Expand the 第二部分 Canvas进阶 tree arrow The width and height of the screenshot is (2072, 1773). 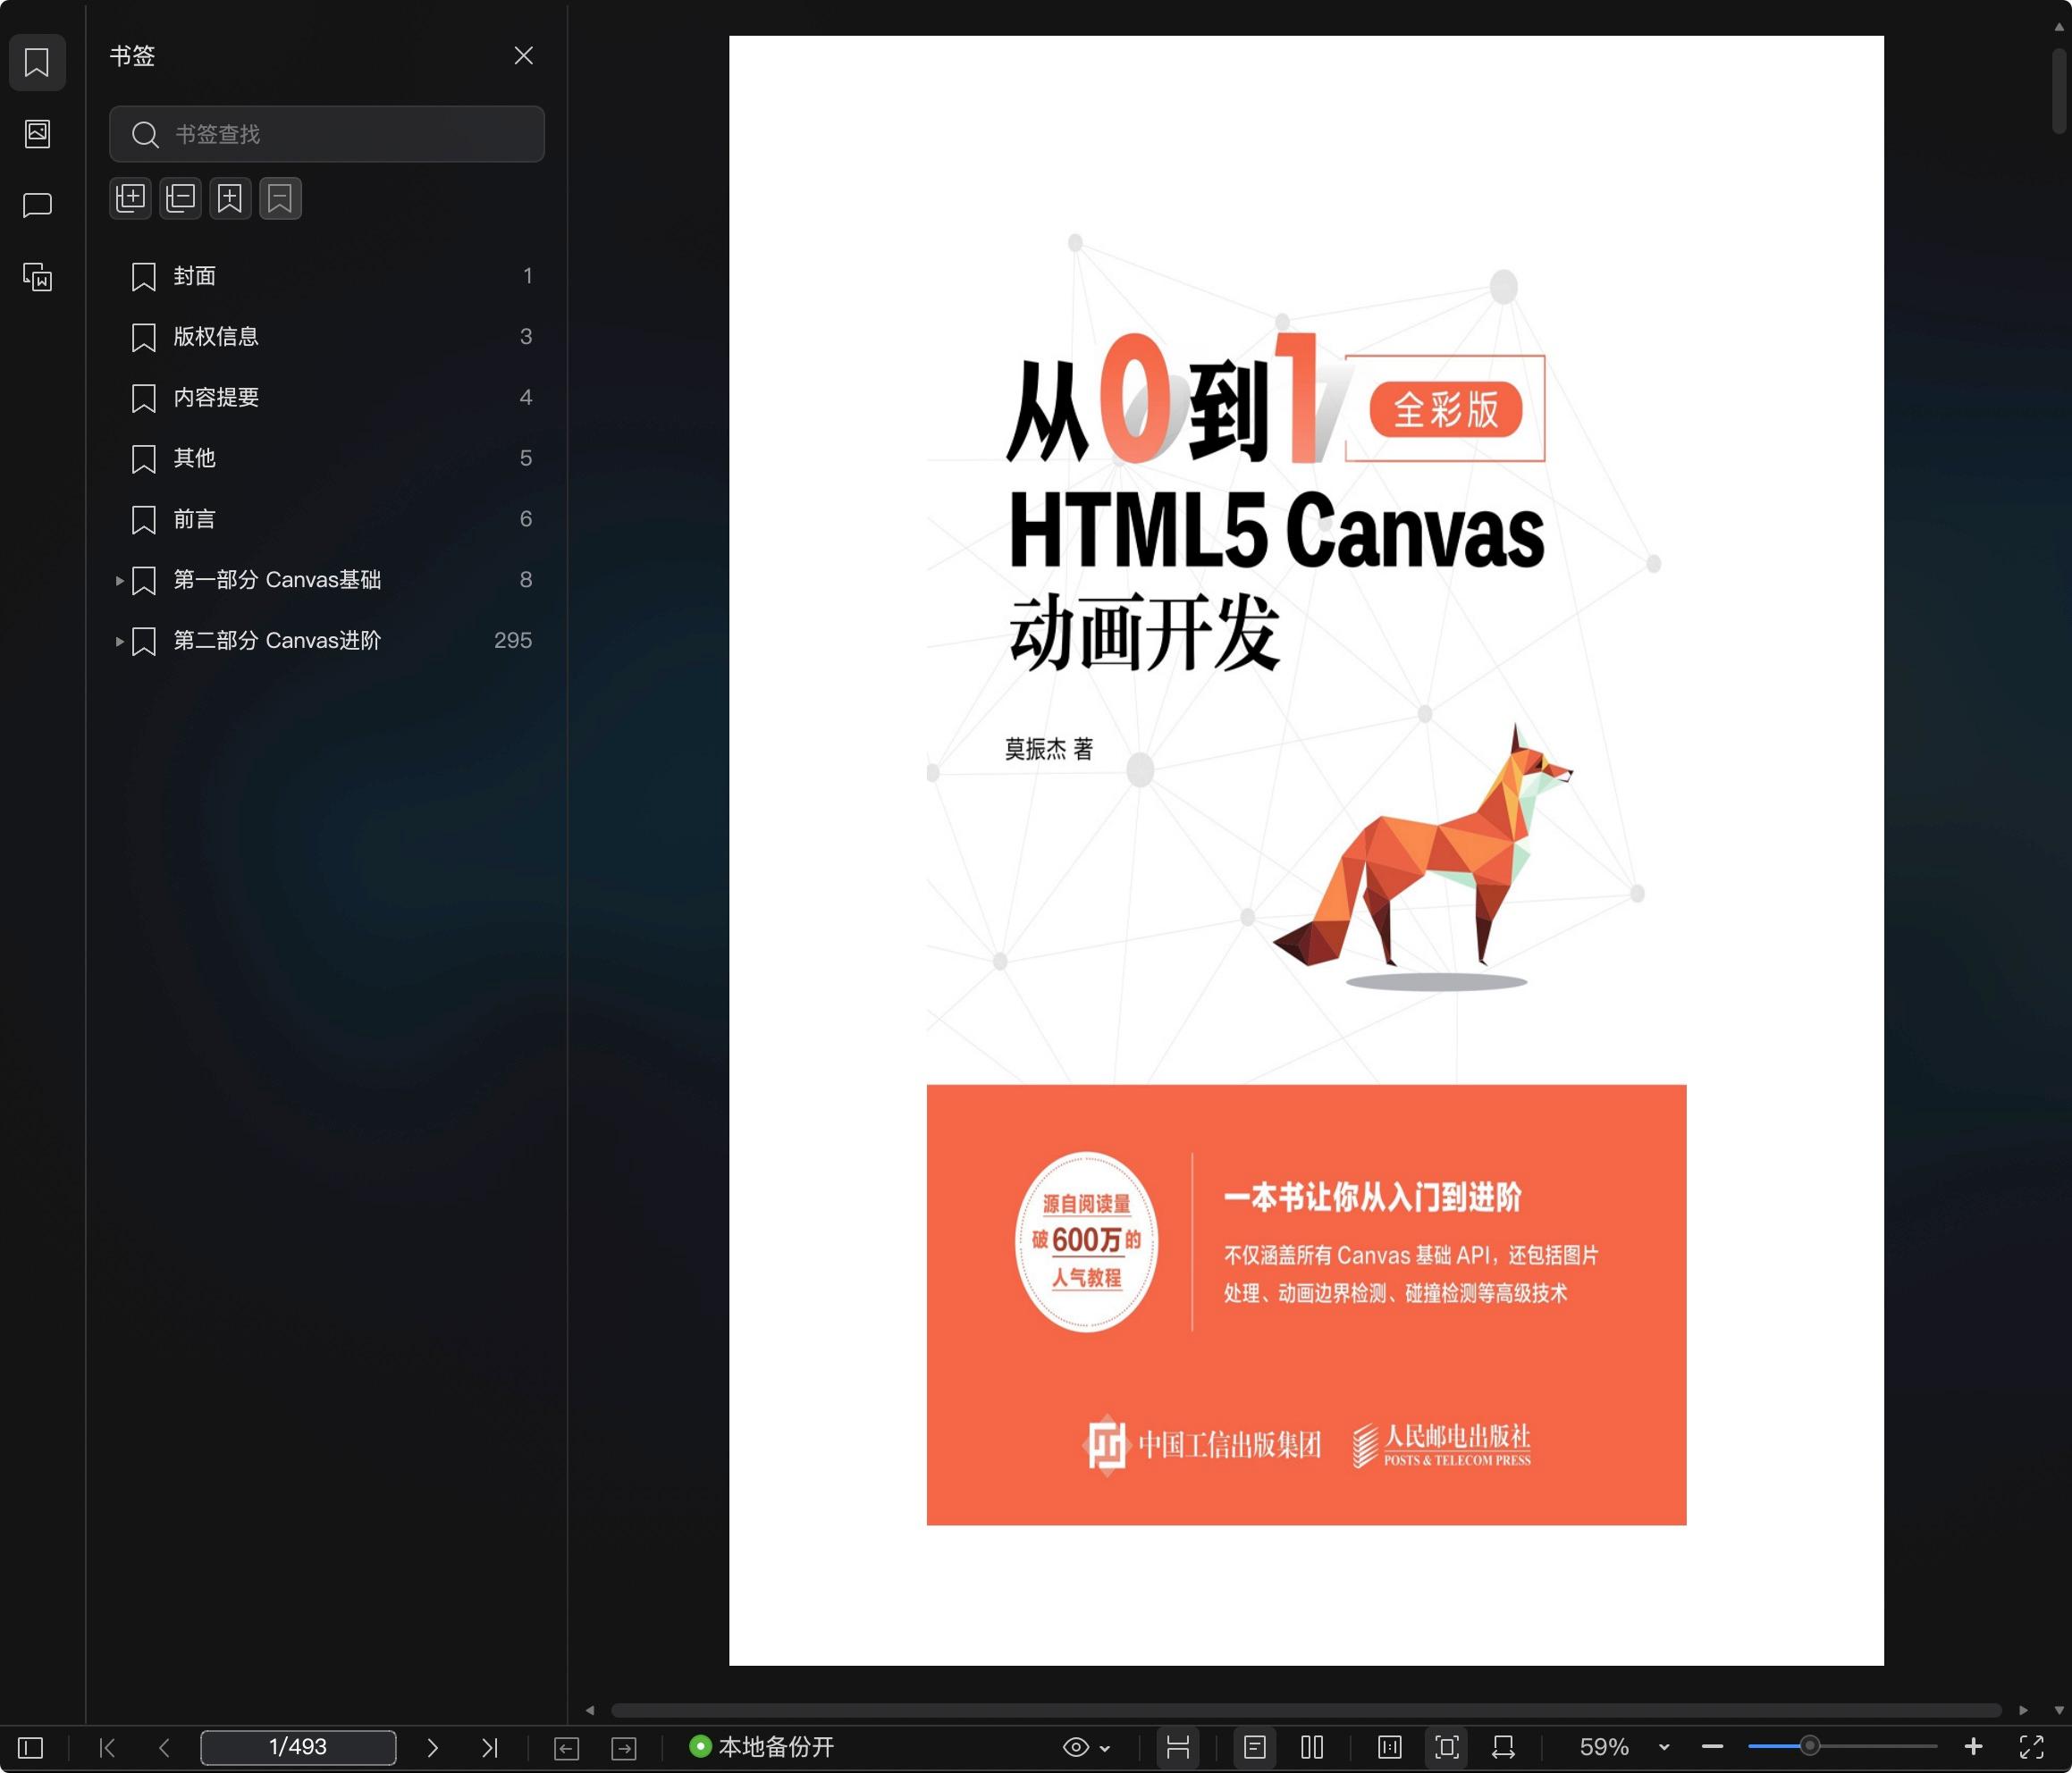pyautogui.click(x=119, y=642)
